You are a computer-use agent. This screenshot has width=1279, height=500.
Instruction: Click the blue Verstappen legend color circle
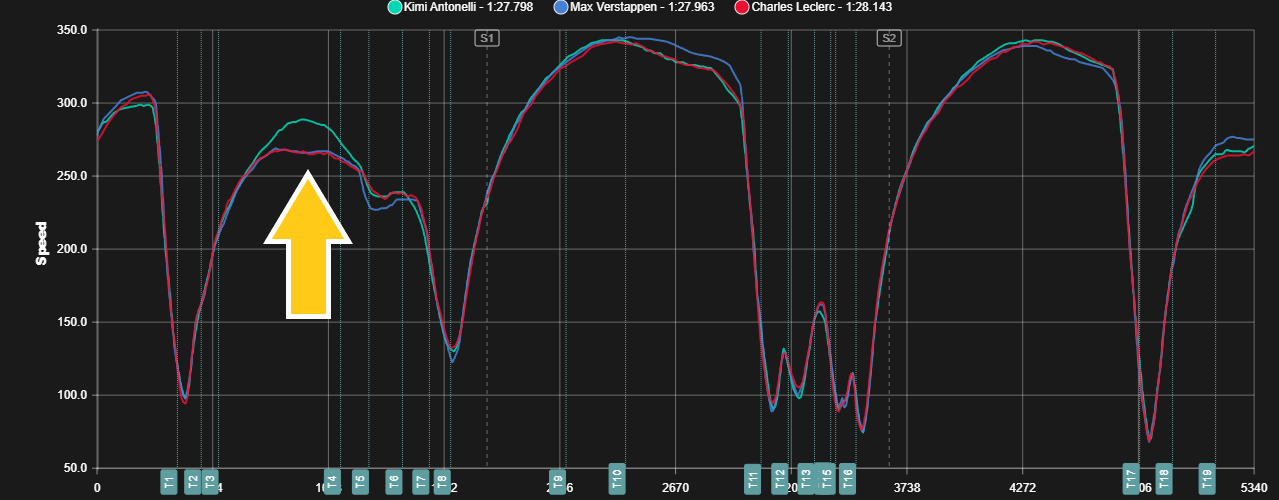click(x=560, y=7)
